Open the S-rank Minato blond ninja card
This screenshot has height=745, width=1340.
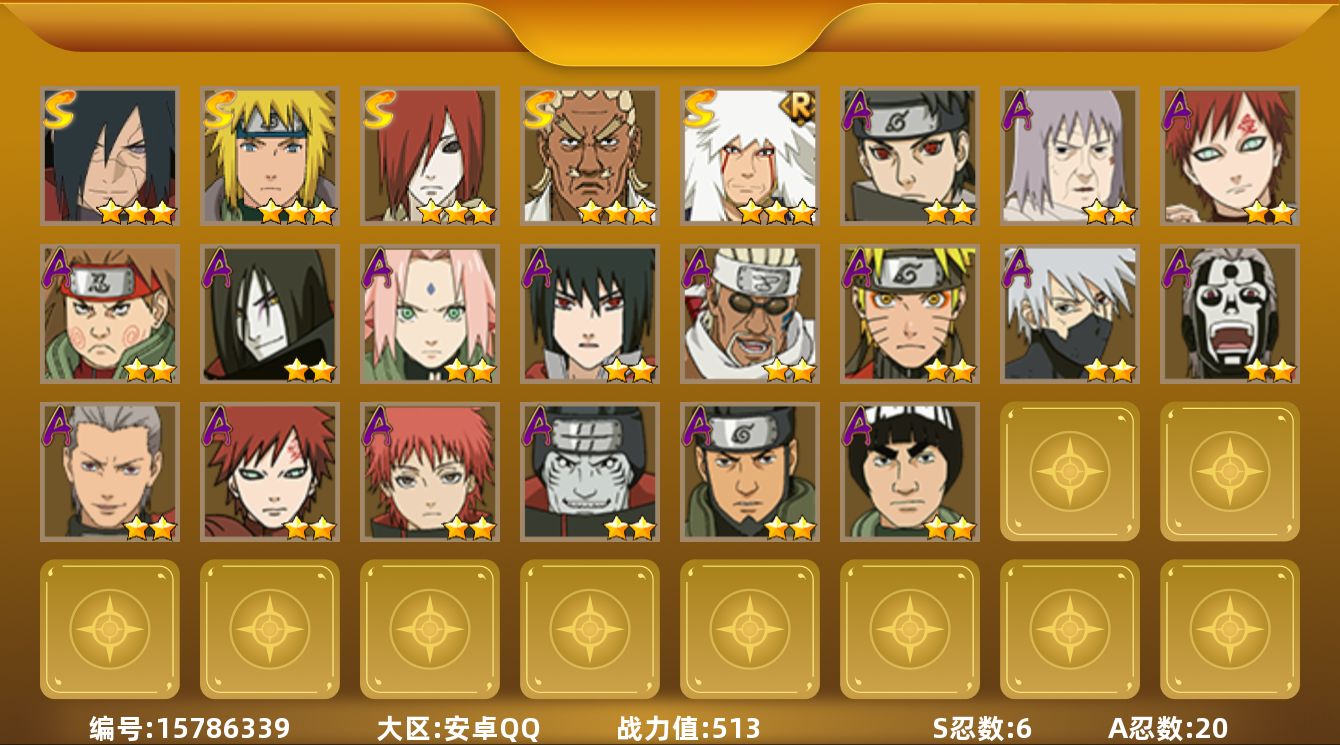click(270, 155)
